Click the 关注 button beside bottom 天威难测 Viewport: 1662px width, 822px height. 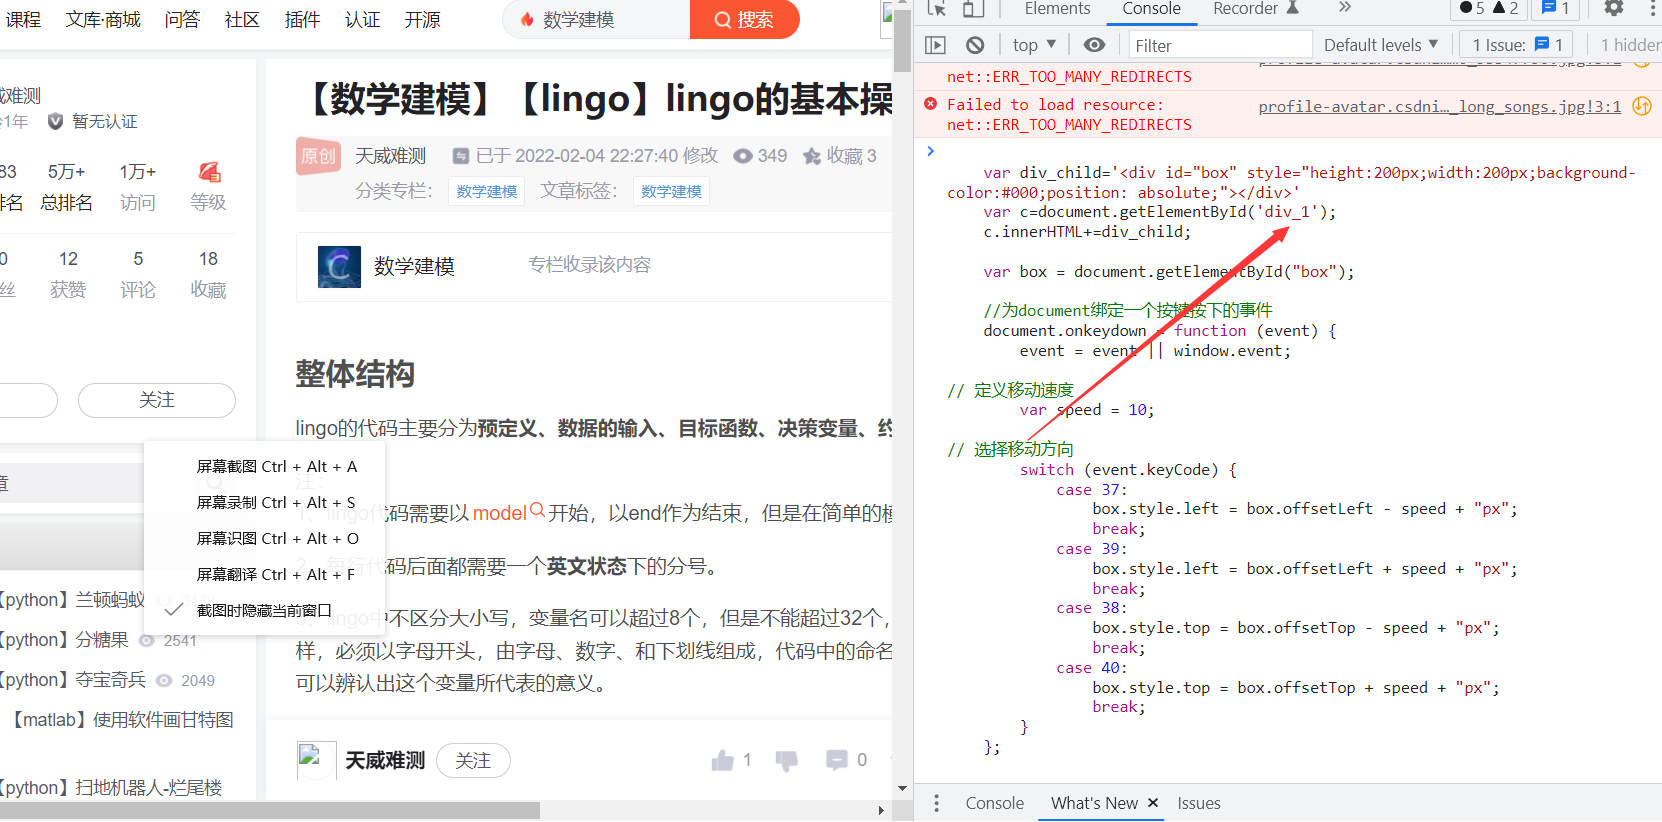click(473, 761)
